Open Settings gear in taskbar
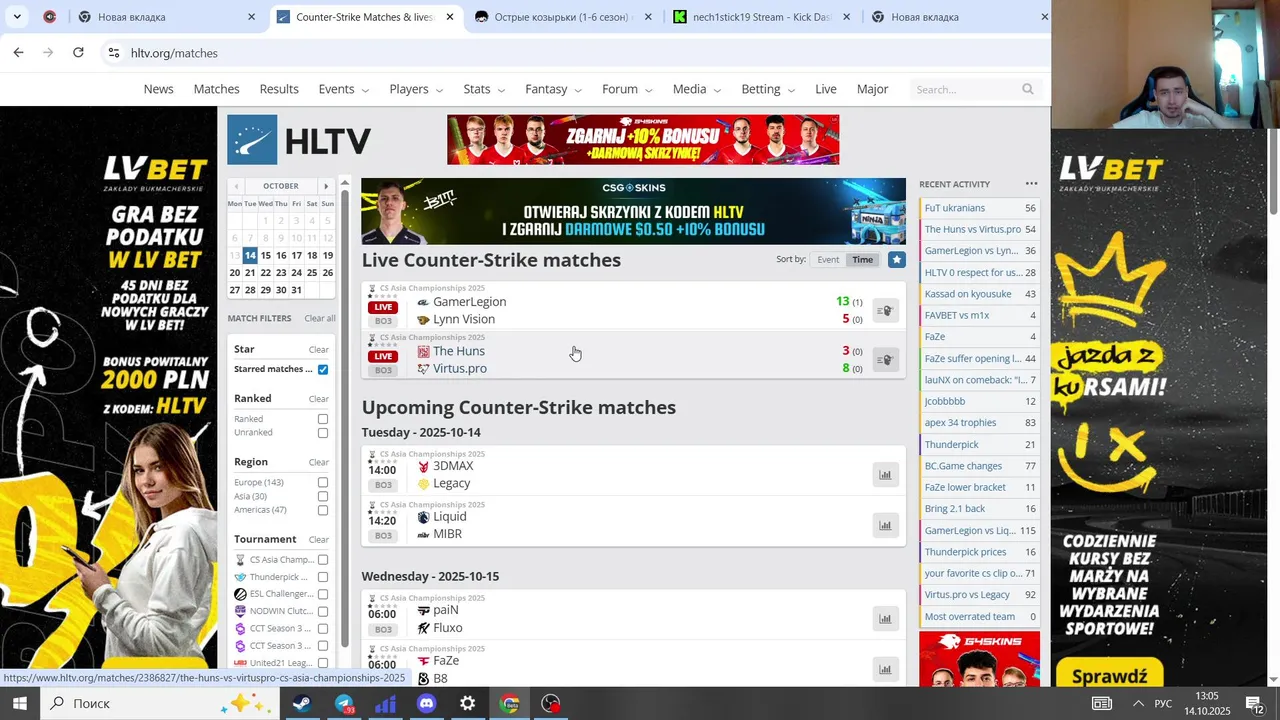Viewport: 1280px width, 720px height. (x=468, y=704)
